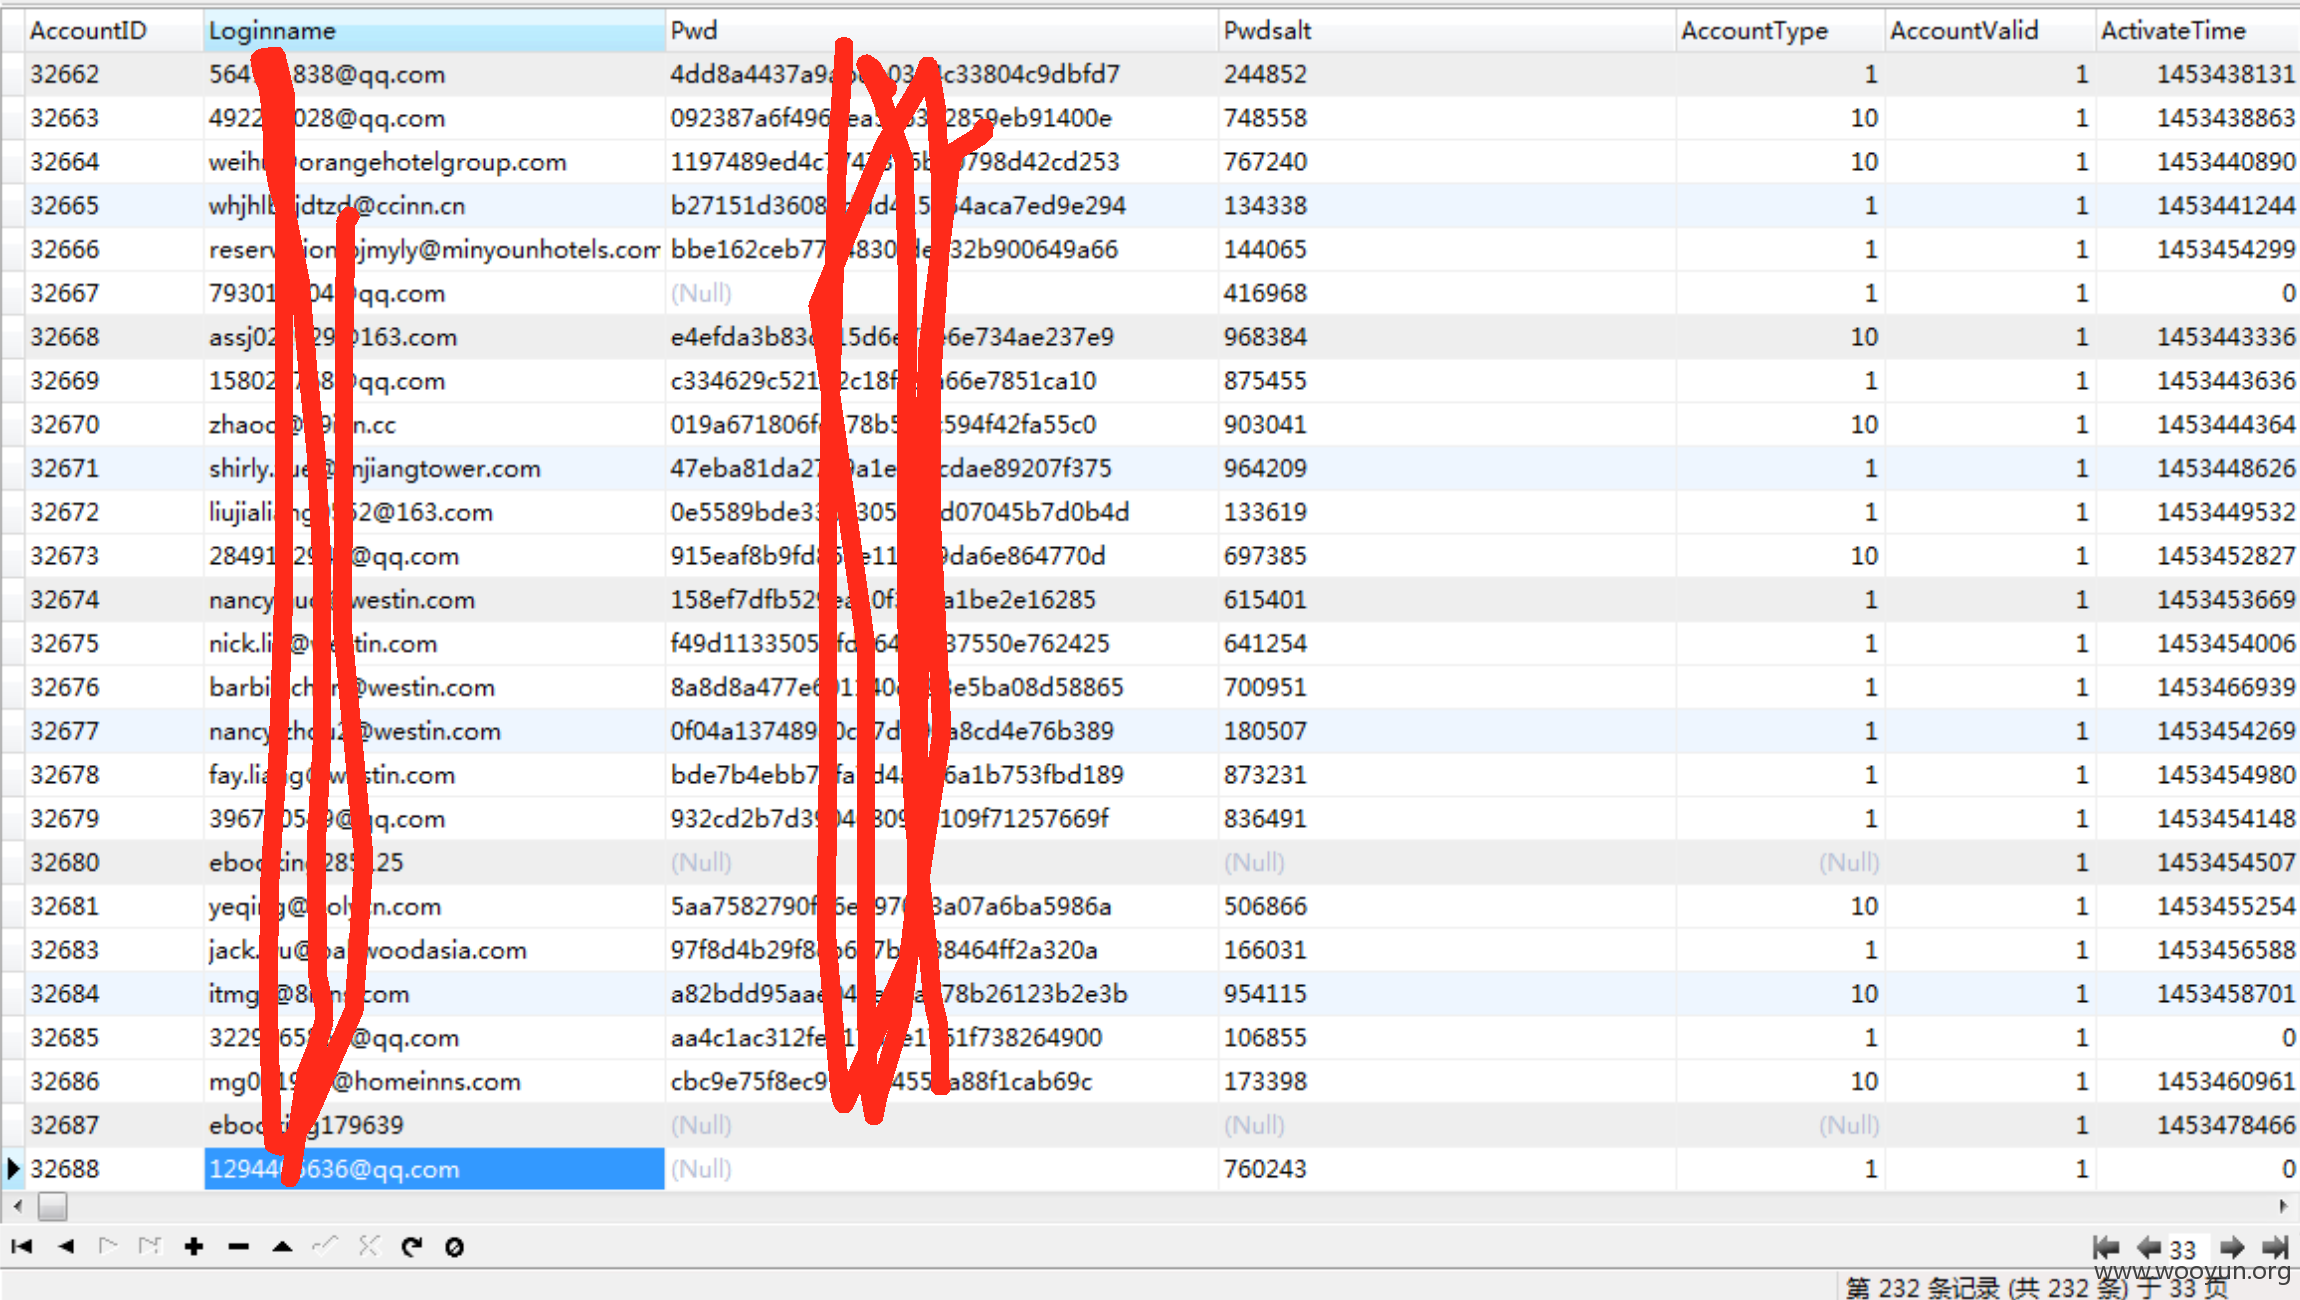Click the Pwd column header
This screenshot has width=2300, height=1300.
point(941,31)
